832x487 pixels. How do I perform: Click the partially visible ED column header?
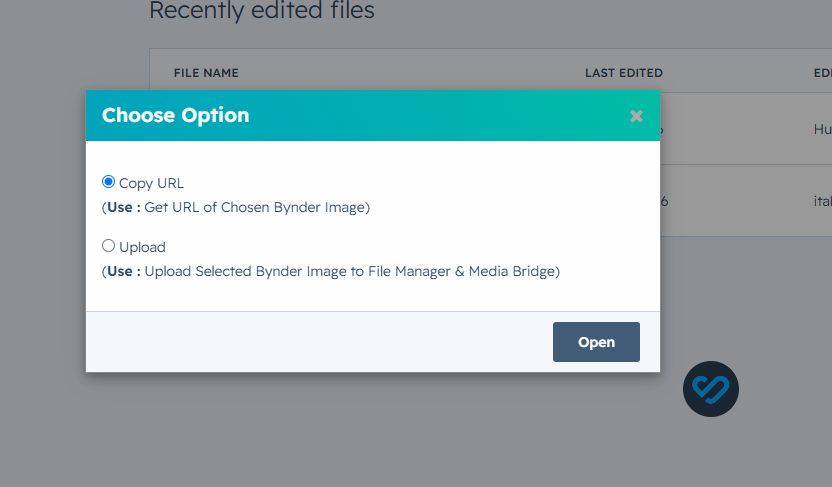(x=822, y=73)
